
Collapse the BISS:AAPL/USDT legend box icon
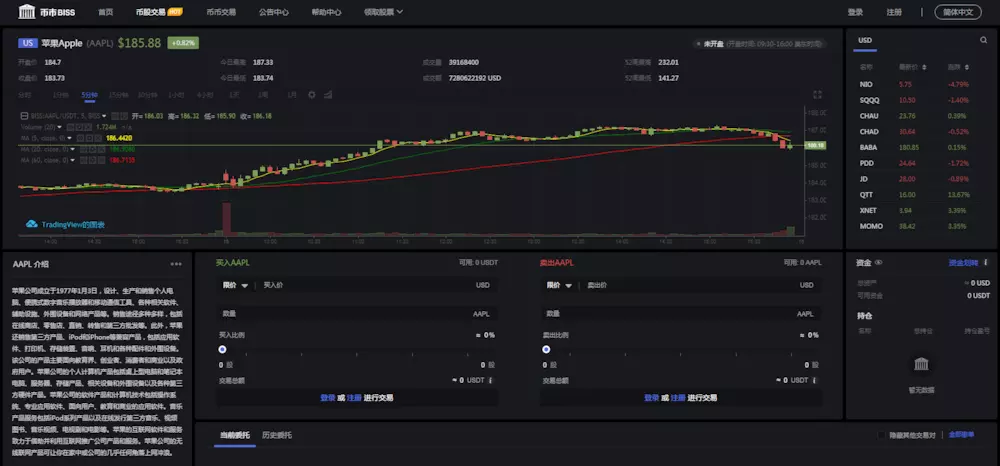coord(24,116)
